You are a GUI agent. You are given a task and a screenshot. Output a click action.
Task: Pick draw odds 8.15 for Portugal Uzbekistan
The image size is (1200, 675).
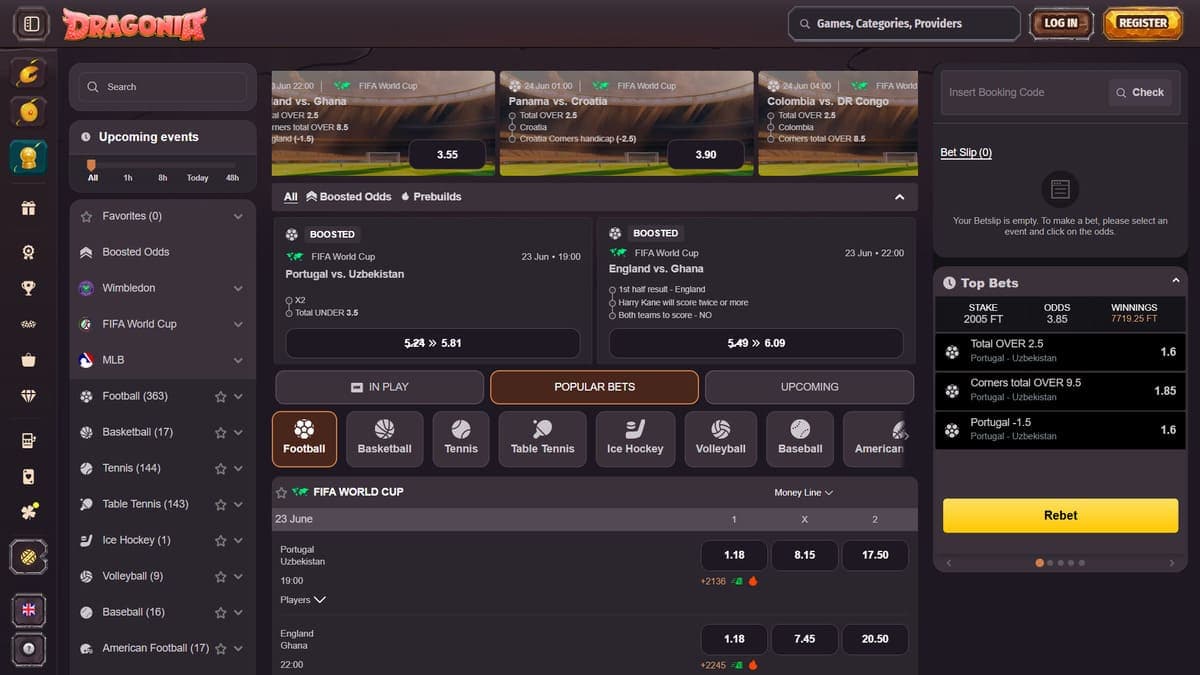tap(805, 555)
